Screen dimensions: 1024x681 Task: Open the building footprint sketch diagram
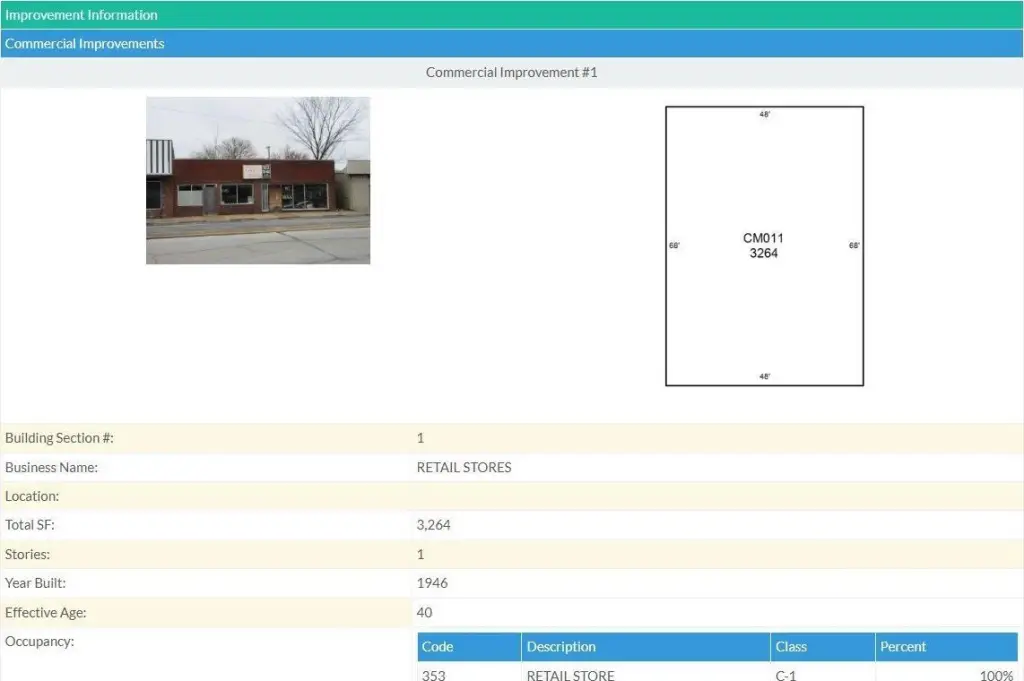764,300
